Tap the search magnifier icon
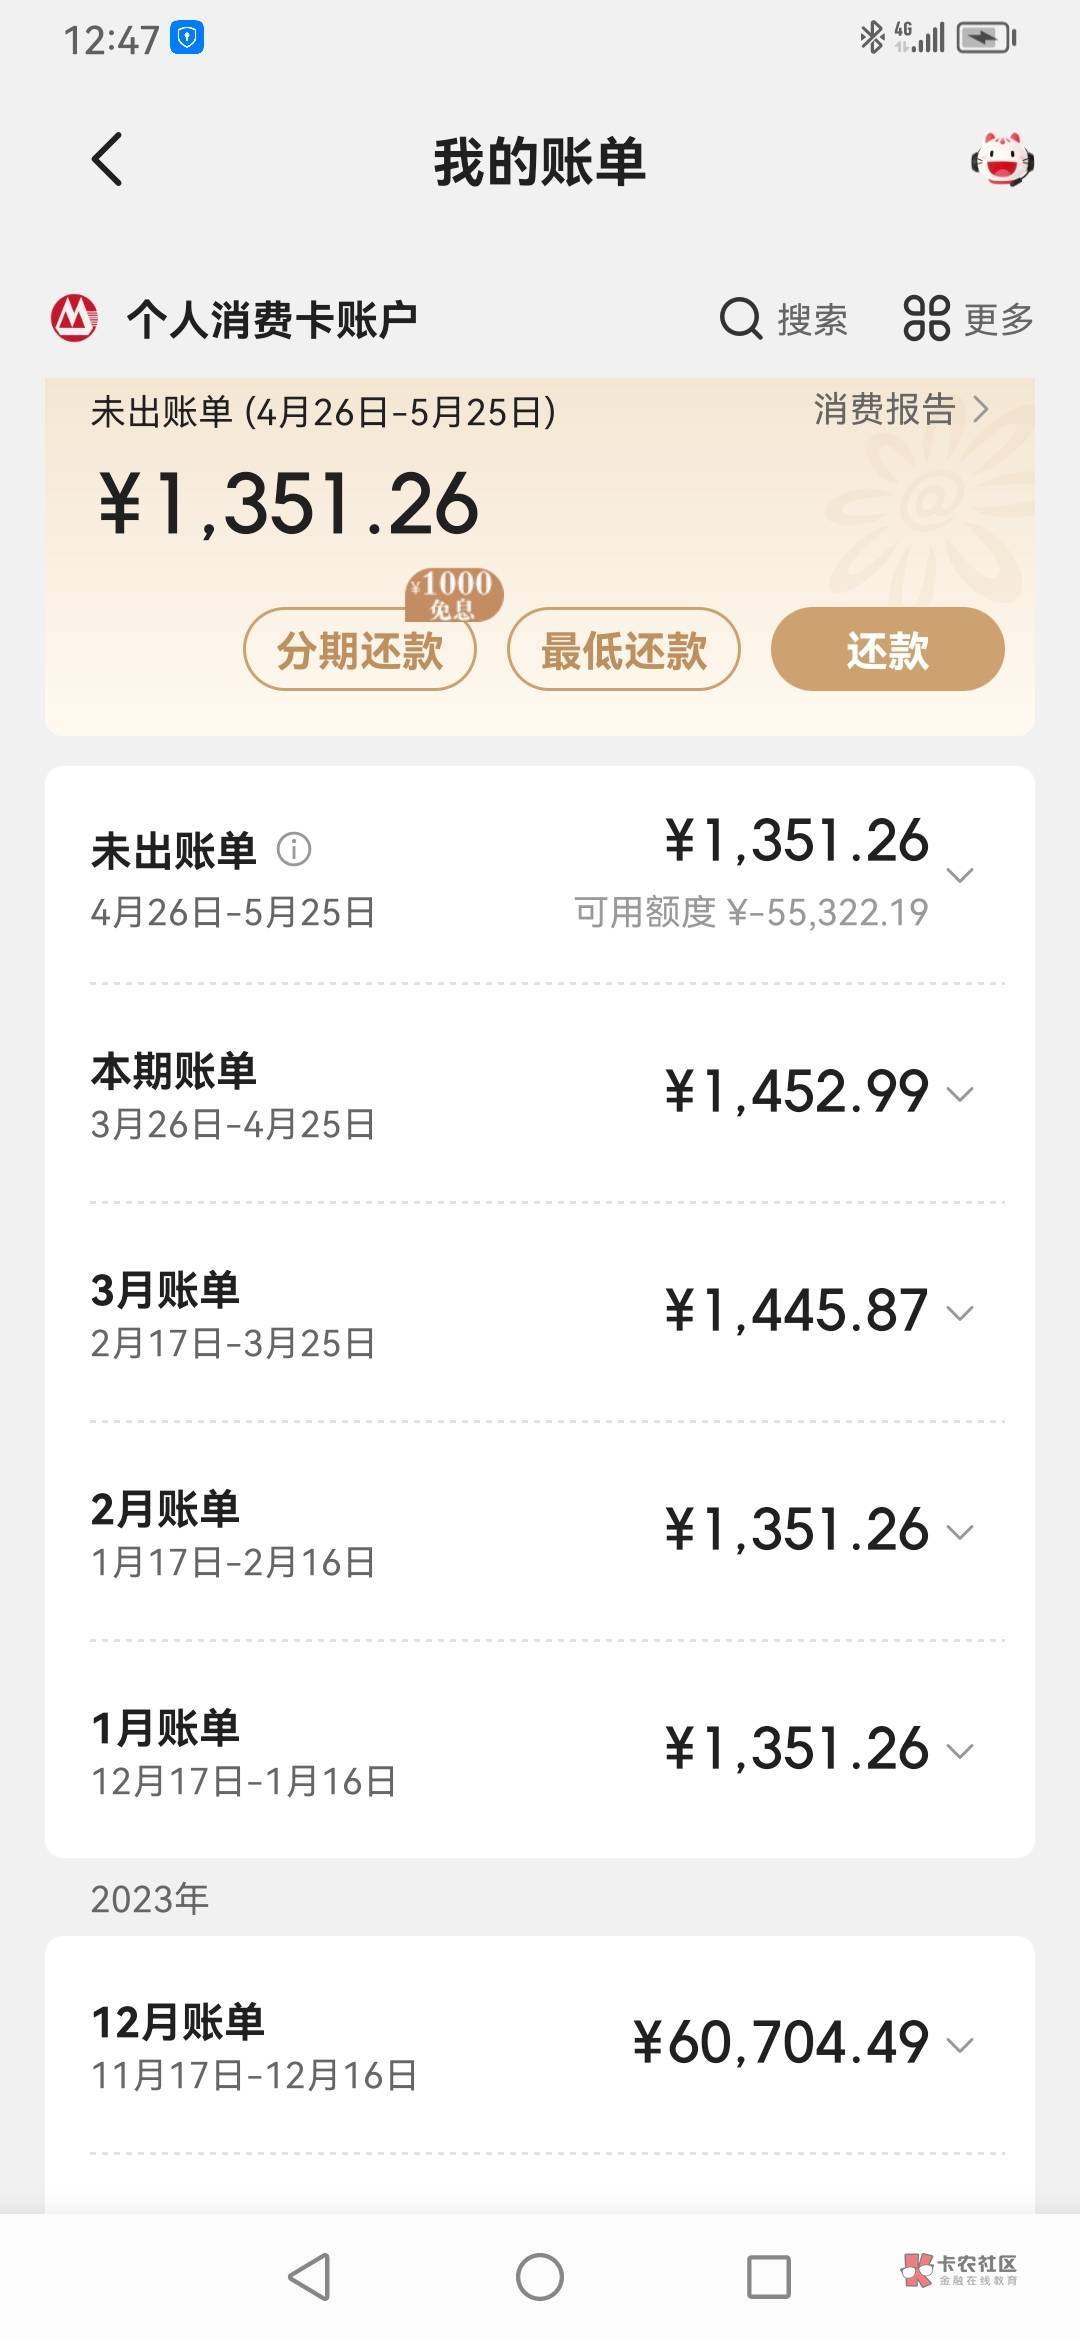Viewport: 1080px width, 2340px height. click(x=741, y=320)
